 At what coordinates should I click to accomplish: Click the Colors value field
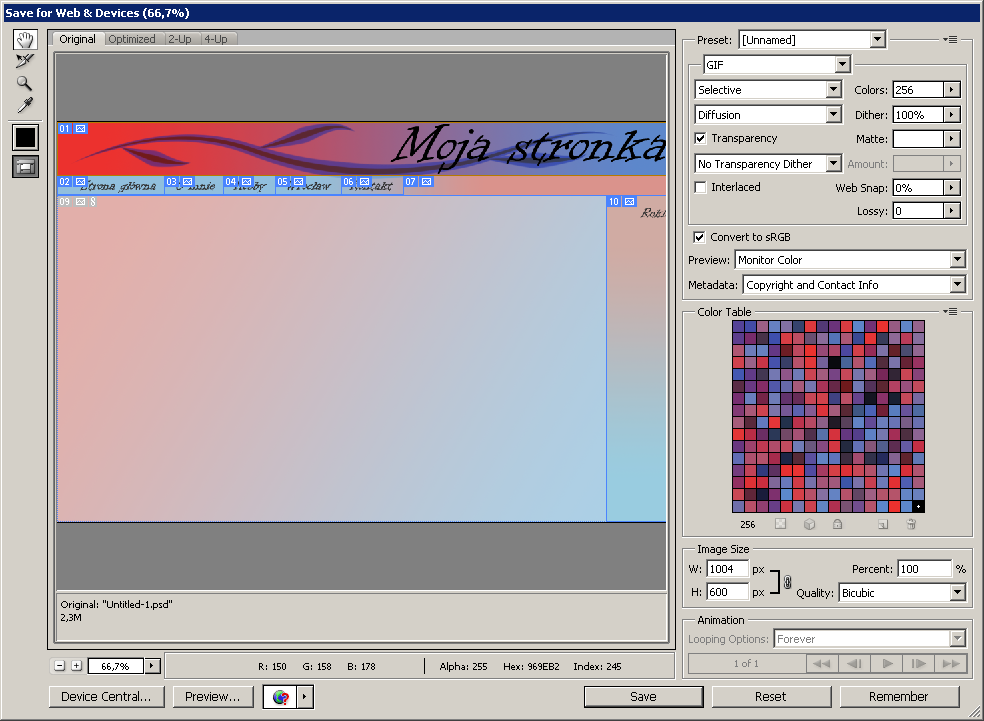(918, 90)
